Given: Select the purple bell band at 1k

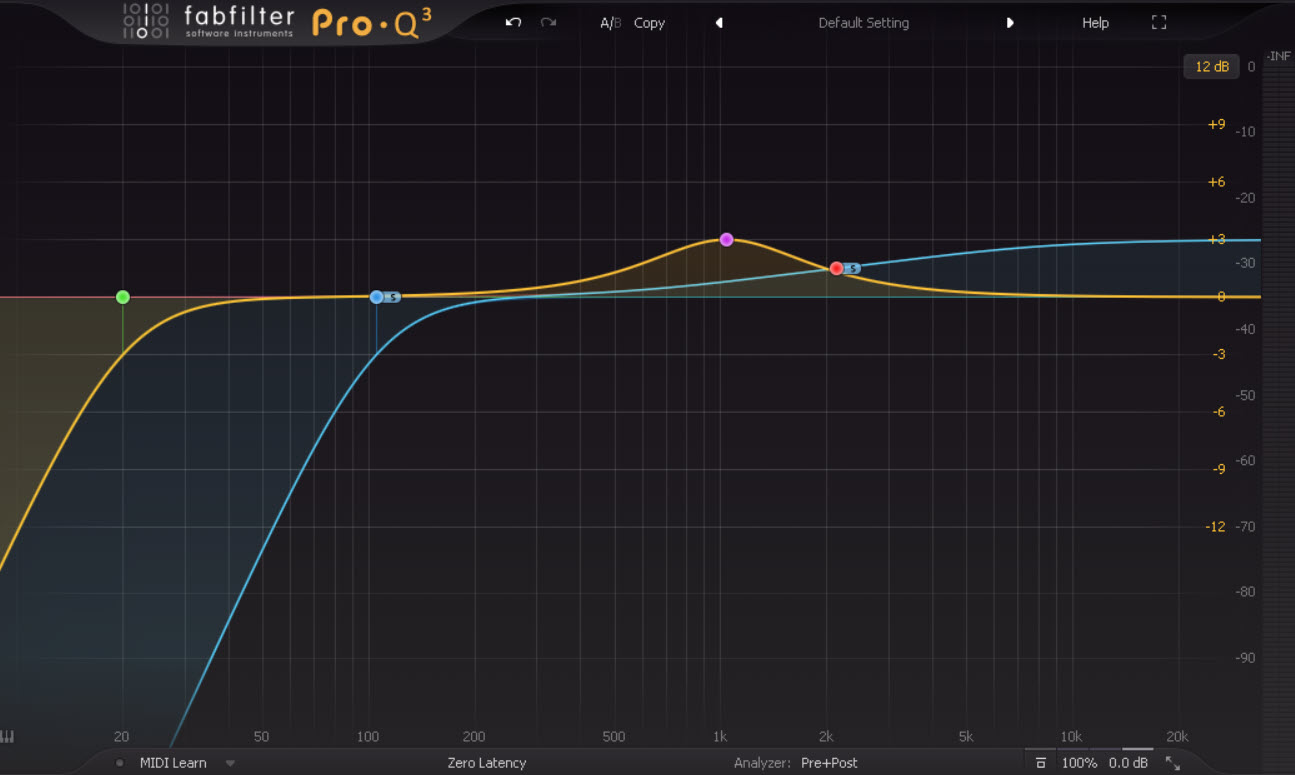Looking at the screenshot, I should pyautogui.click(x=726, y=239).
